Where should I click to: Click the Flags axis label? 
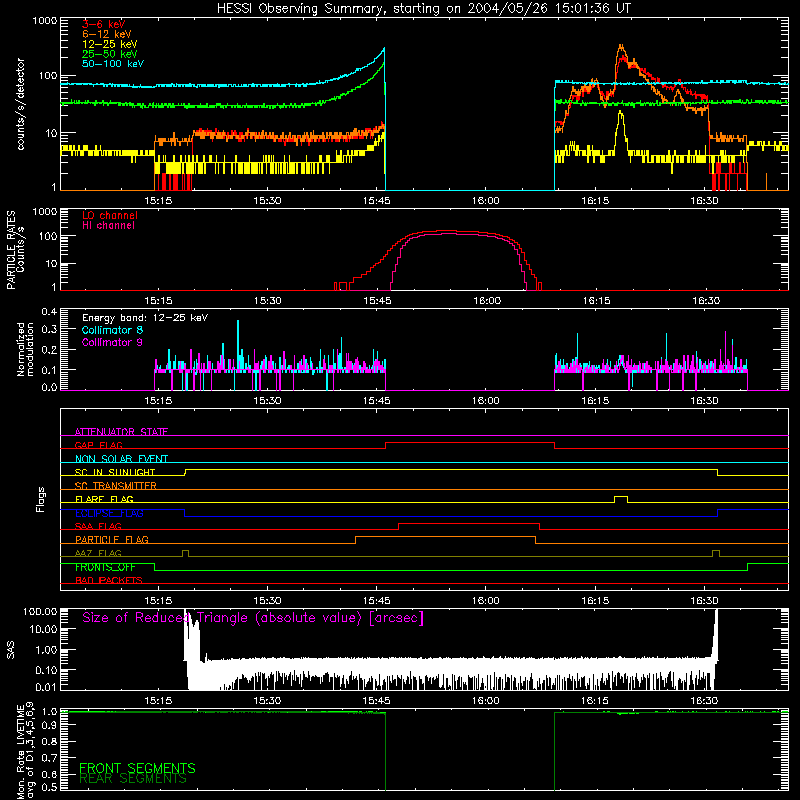pos(41,499)
